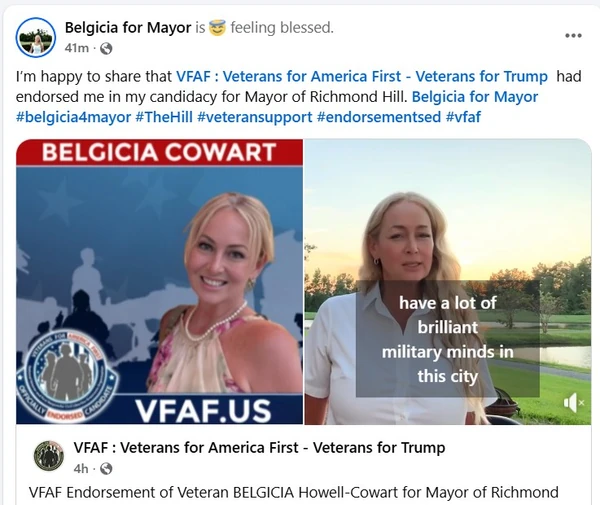The image size is (600, 505).
Task: Click the feeling blessed emoji icon
Action: (217, 28)
